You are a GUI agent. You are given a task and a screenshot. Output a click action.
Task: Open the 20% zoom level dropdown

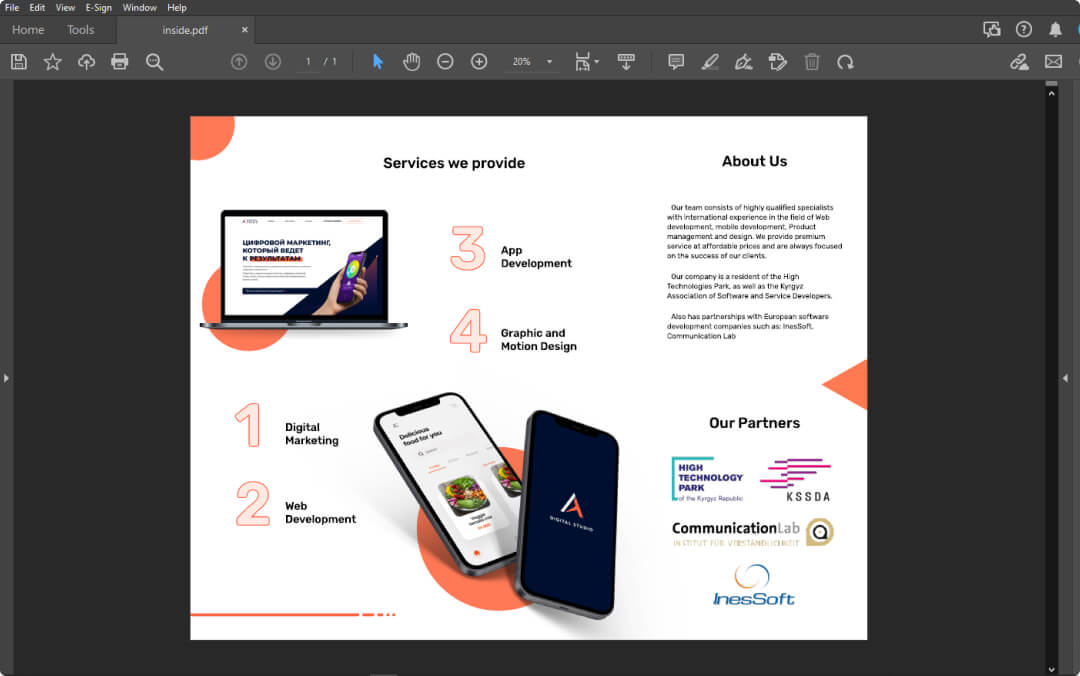point(549,62)
